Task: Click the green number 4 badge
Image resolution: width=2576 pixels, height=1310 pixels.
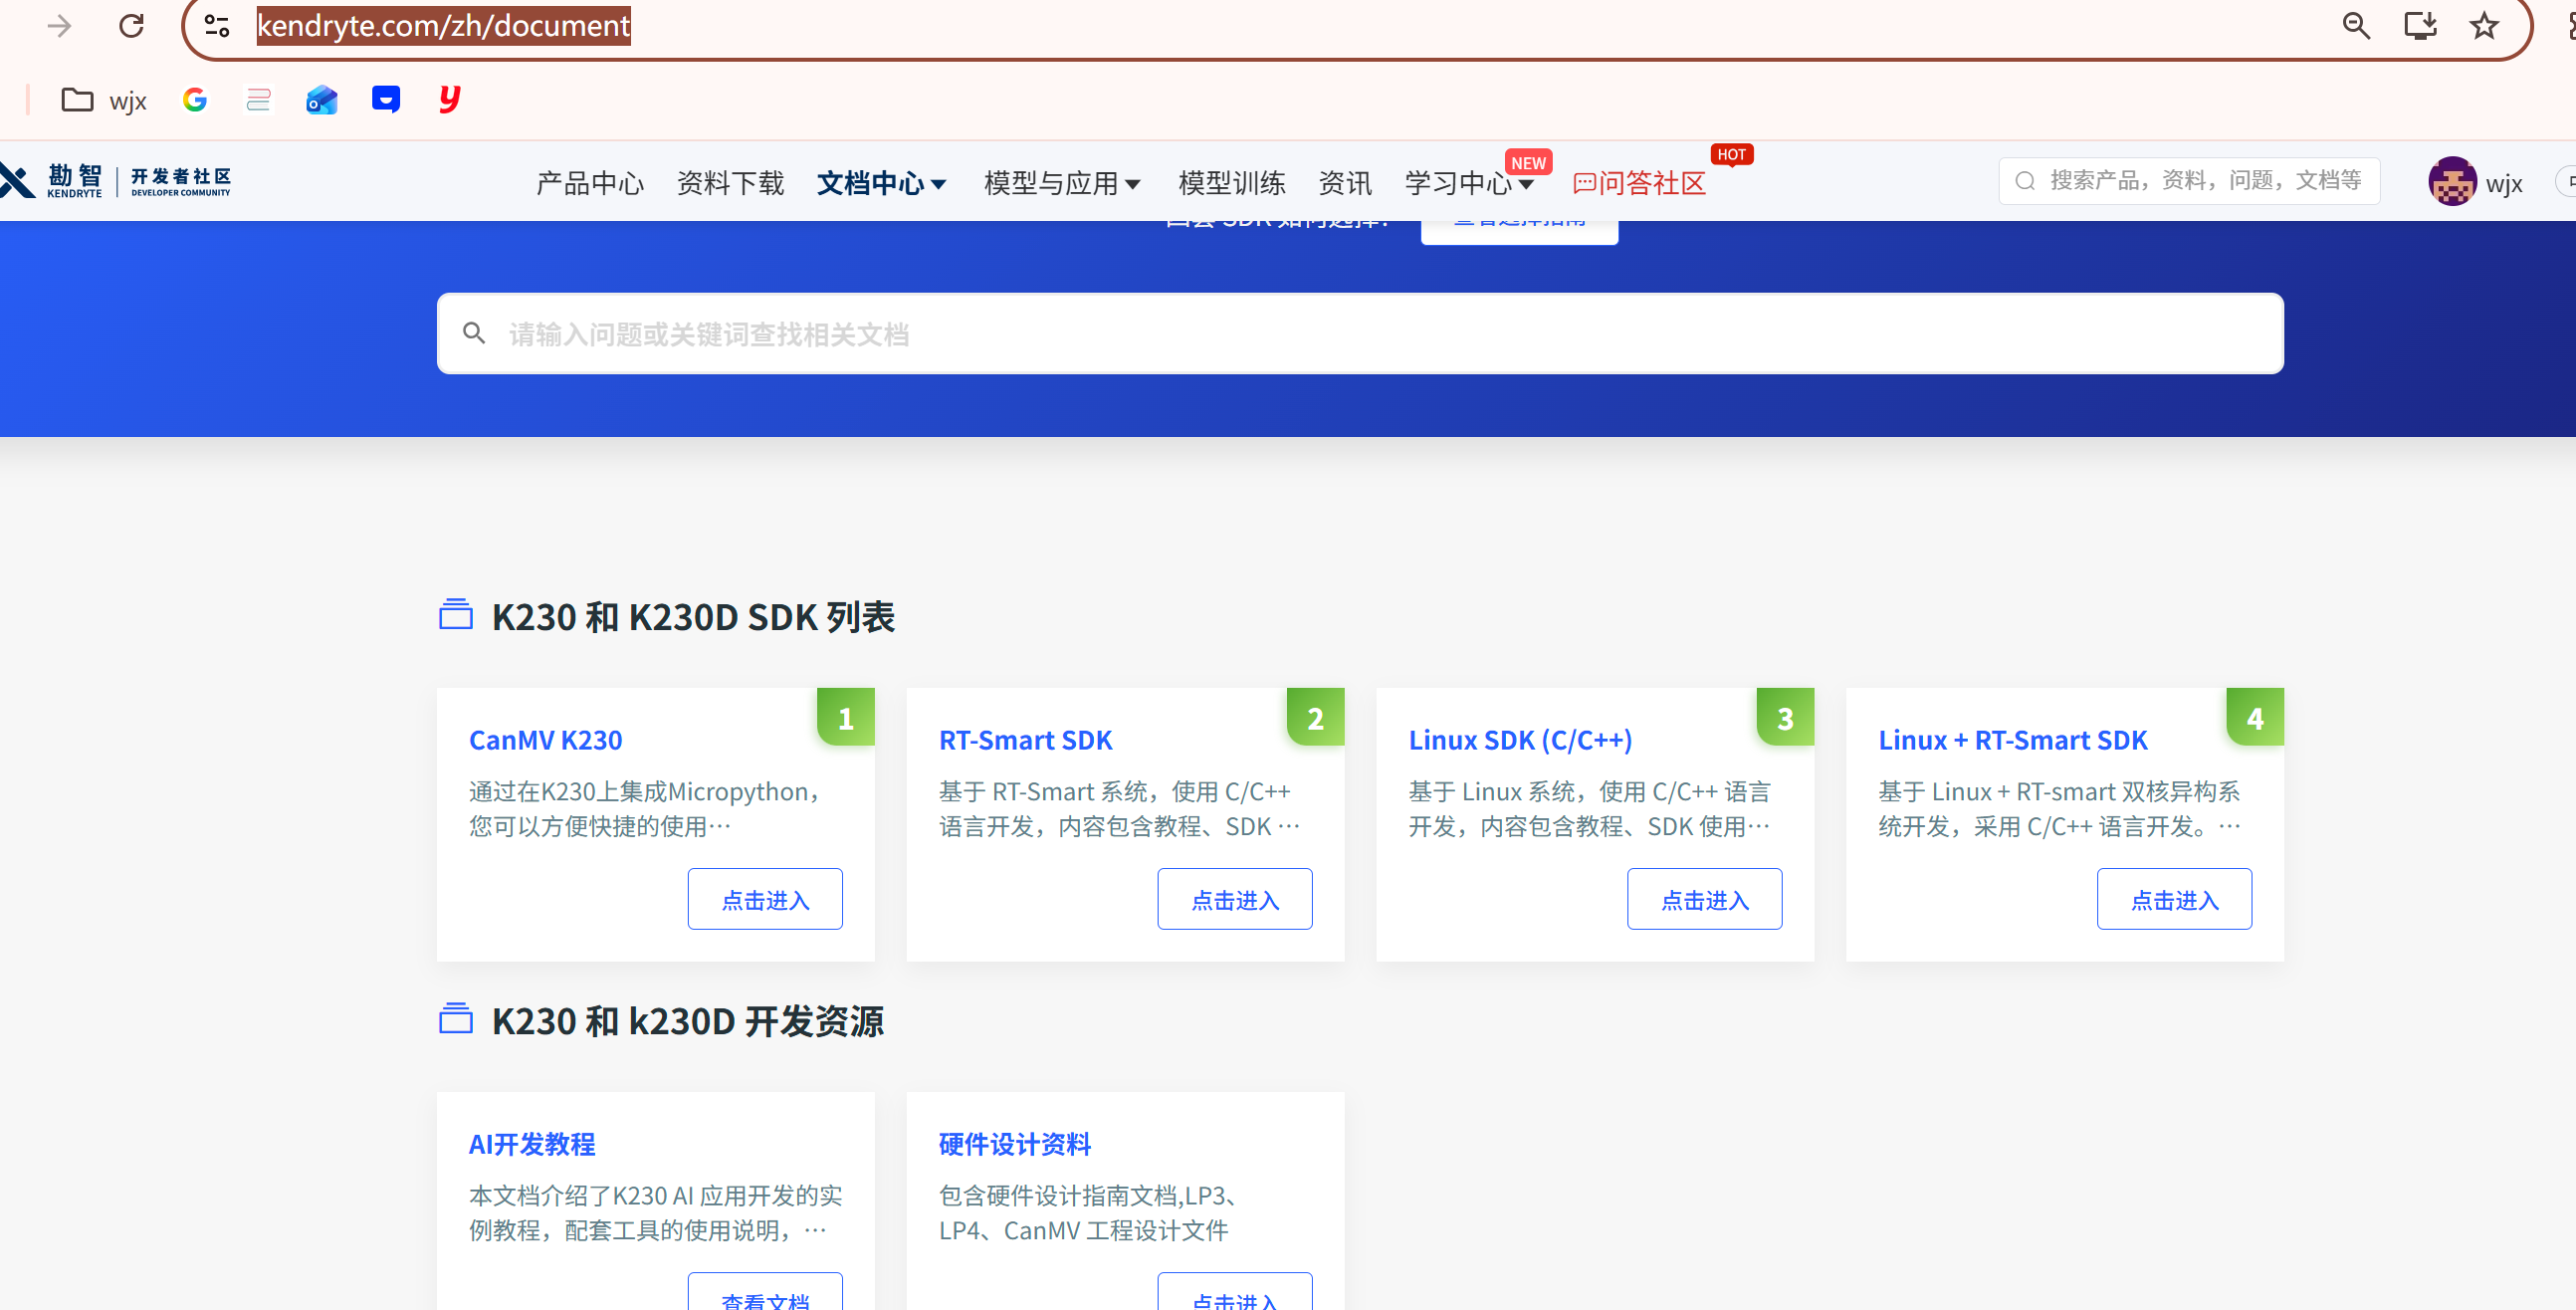Action: tap(2256, 717)
